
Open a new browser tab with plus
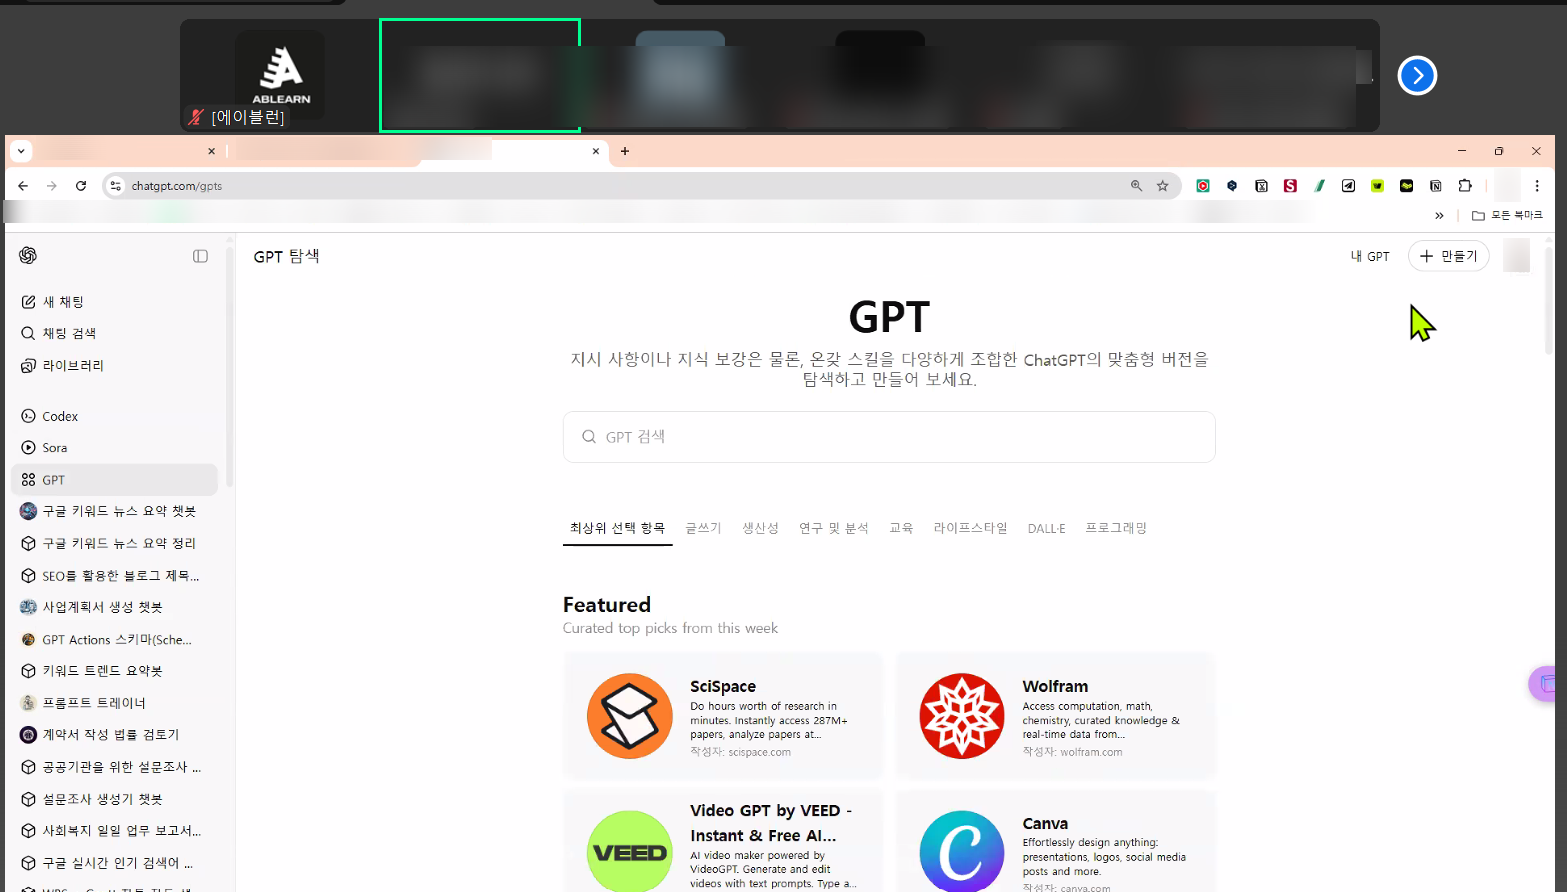(x=625, y=151)
